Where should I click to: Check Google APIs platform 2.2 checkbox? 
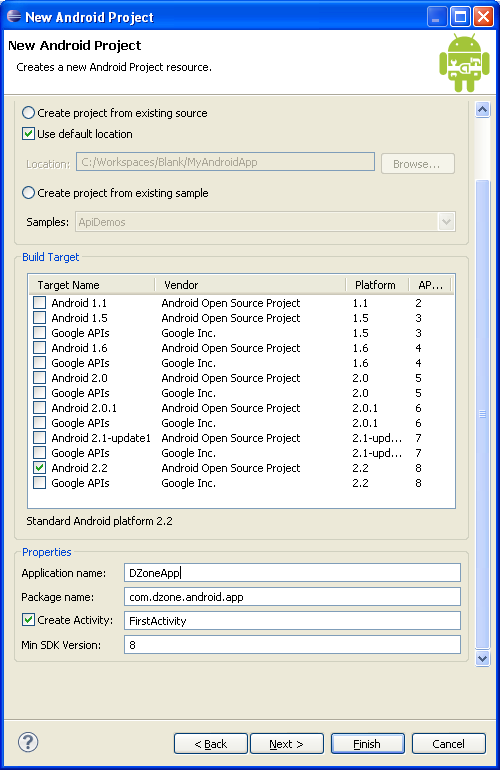pyautogui.click(x=39, y=482)
